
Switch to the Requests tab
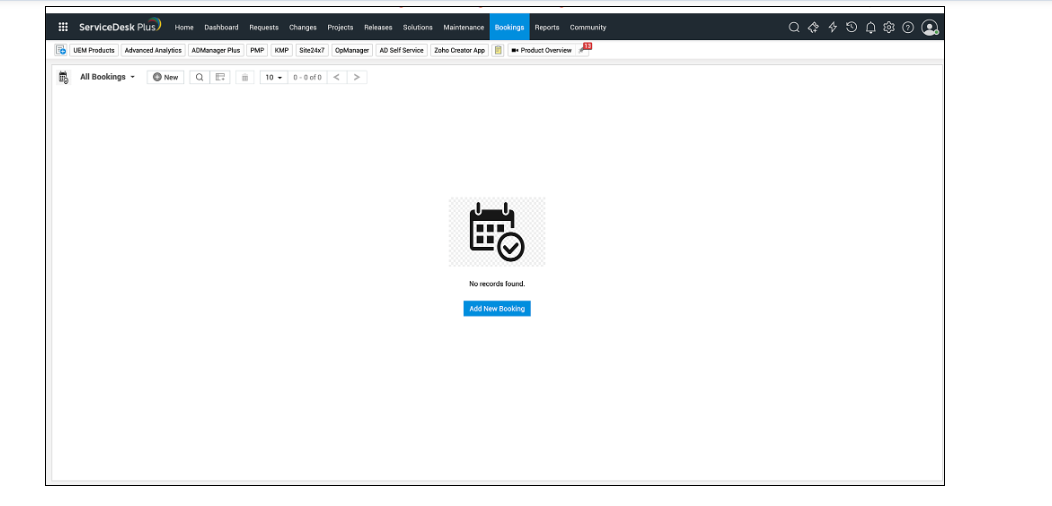[x=264, y=28]
